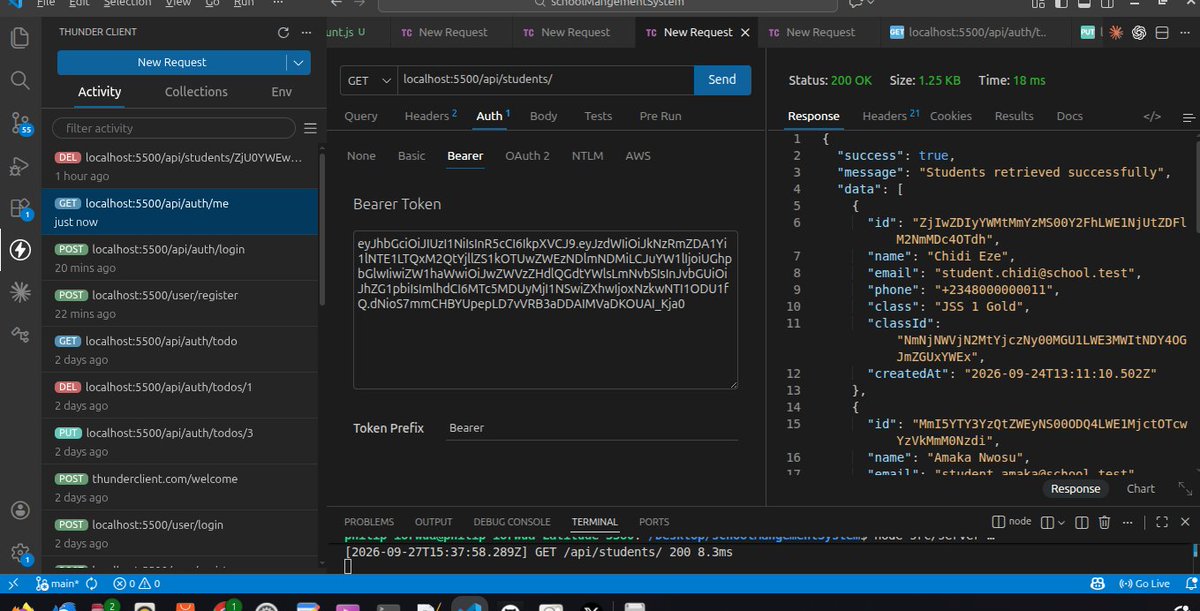Refresh the Thunder Client sidebar

pyautogui.click(x=283, y=32)
